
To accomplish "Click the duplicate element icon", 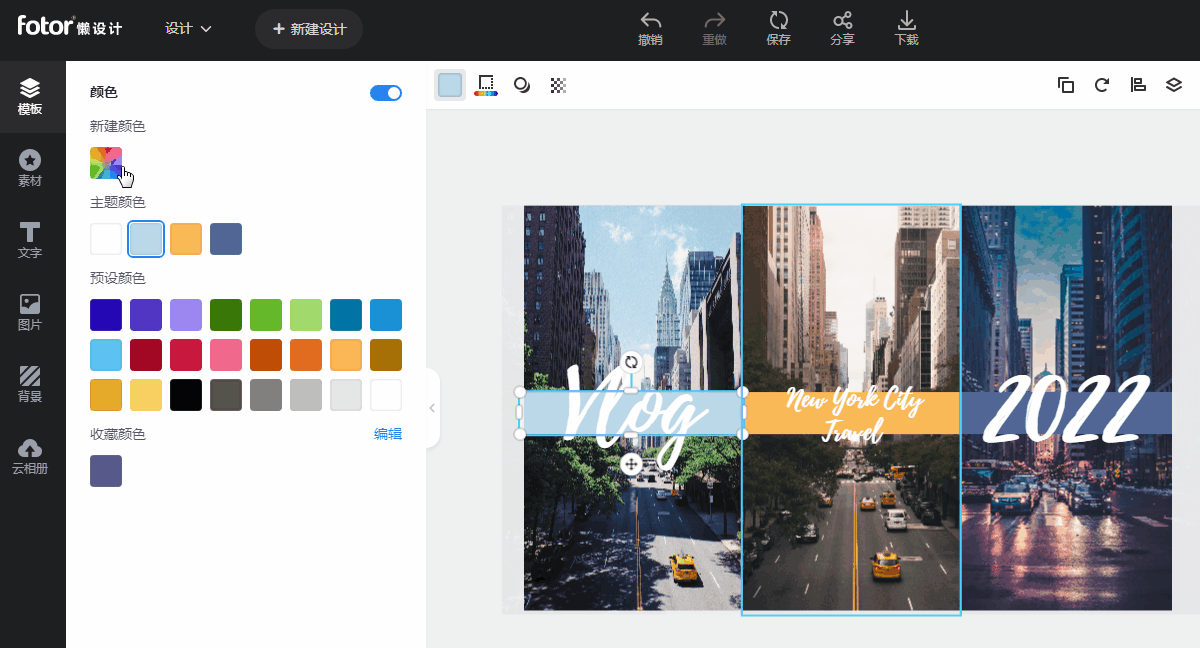I will [x=1066, y=85].
